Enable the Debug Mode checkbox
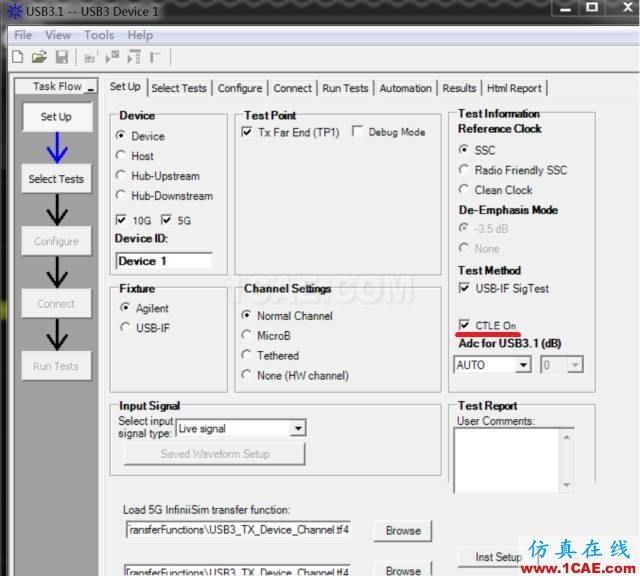 pos(357,131)
